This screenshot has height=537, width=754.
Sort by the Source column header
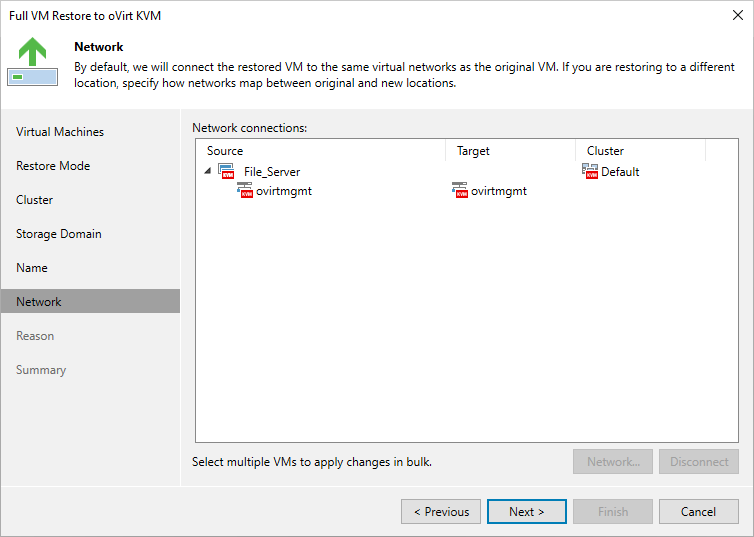[225, 151]
